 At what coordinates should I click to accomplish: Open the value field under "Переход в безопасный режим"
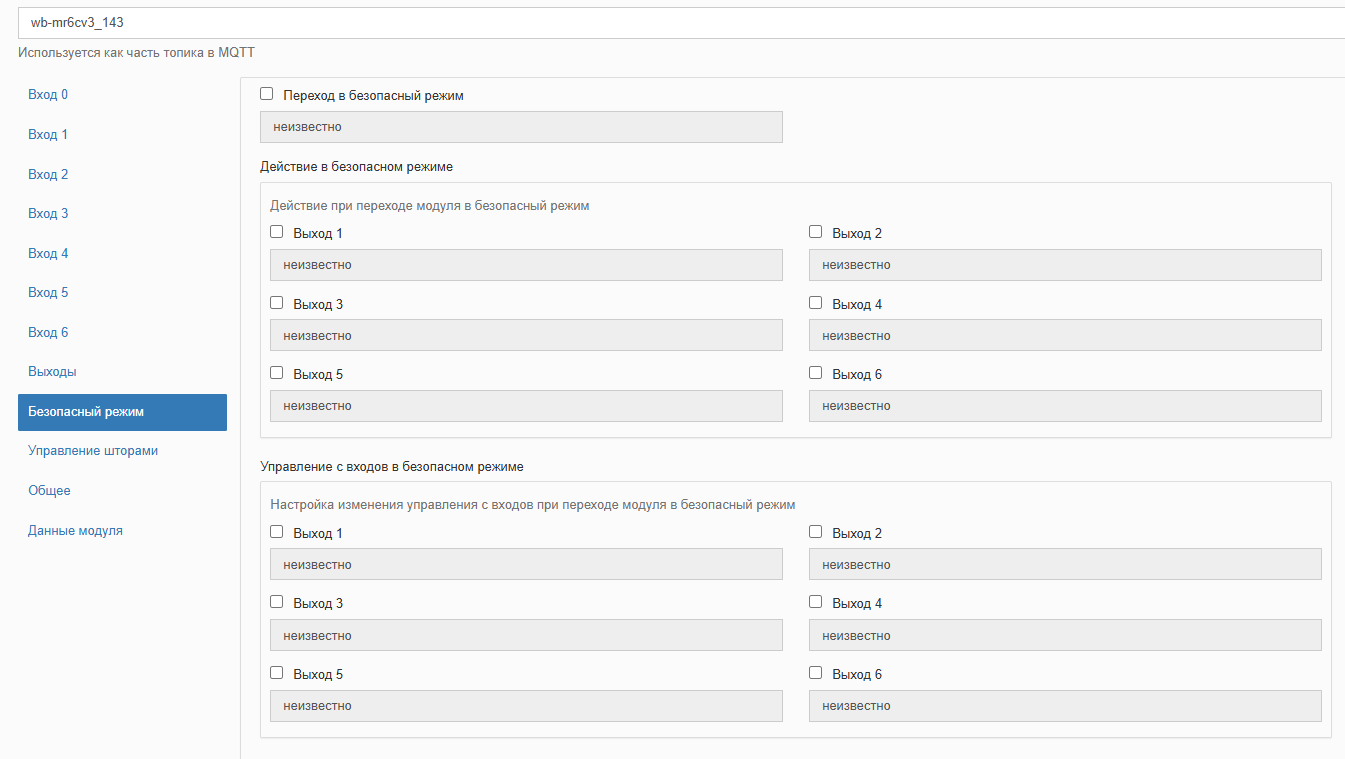(521, 127)
